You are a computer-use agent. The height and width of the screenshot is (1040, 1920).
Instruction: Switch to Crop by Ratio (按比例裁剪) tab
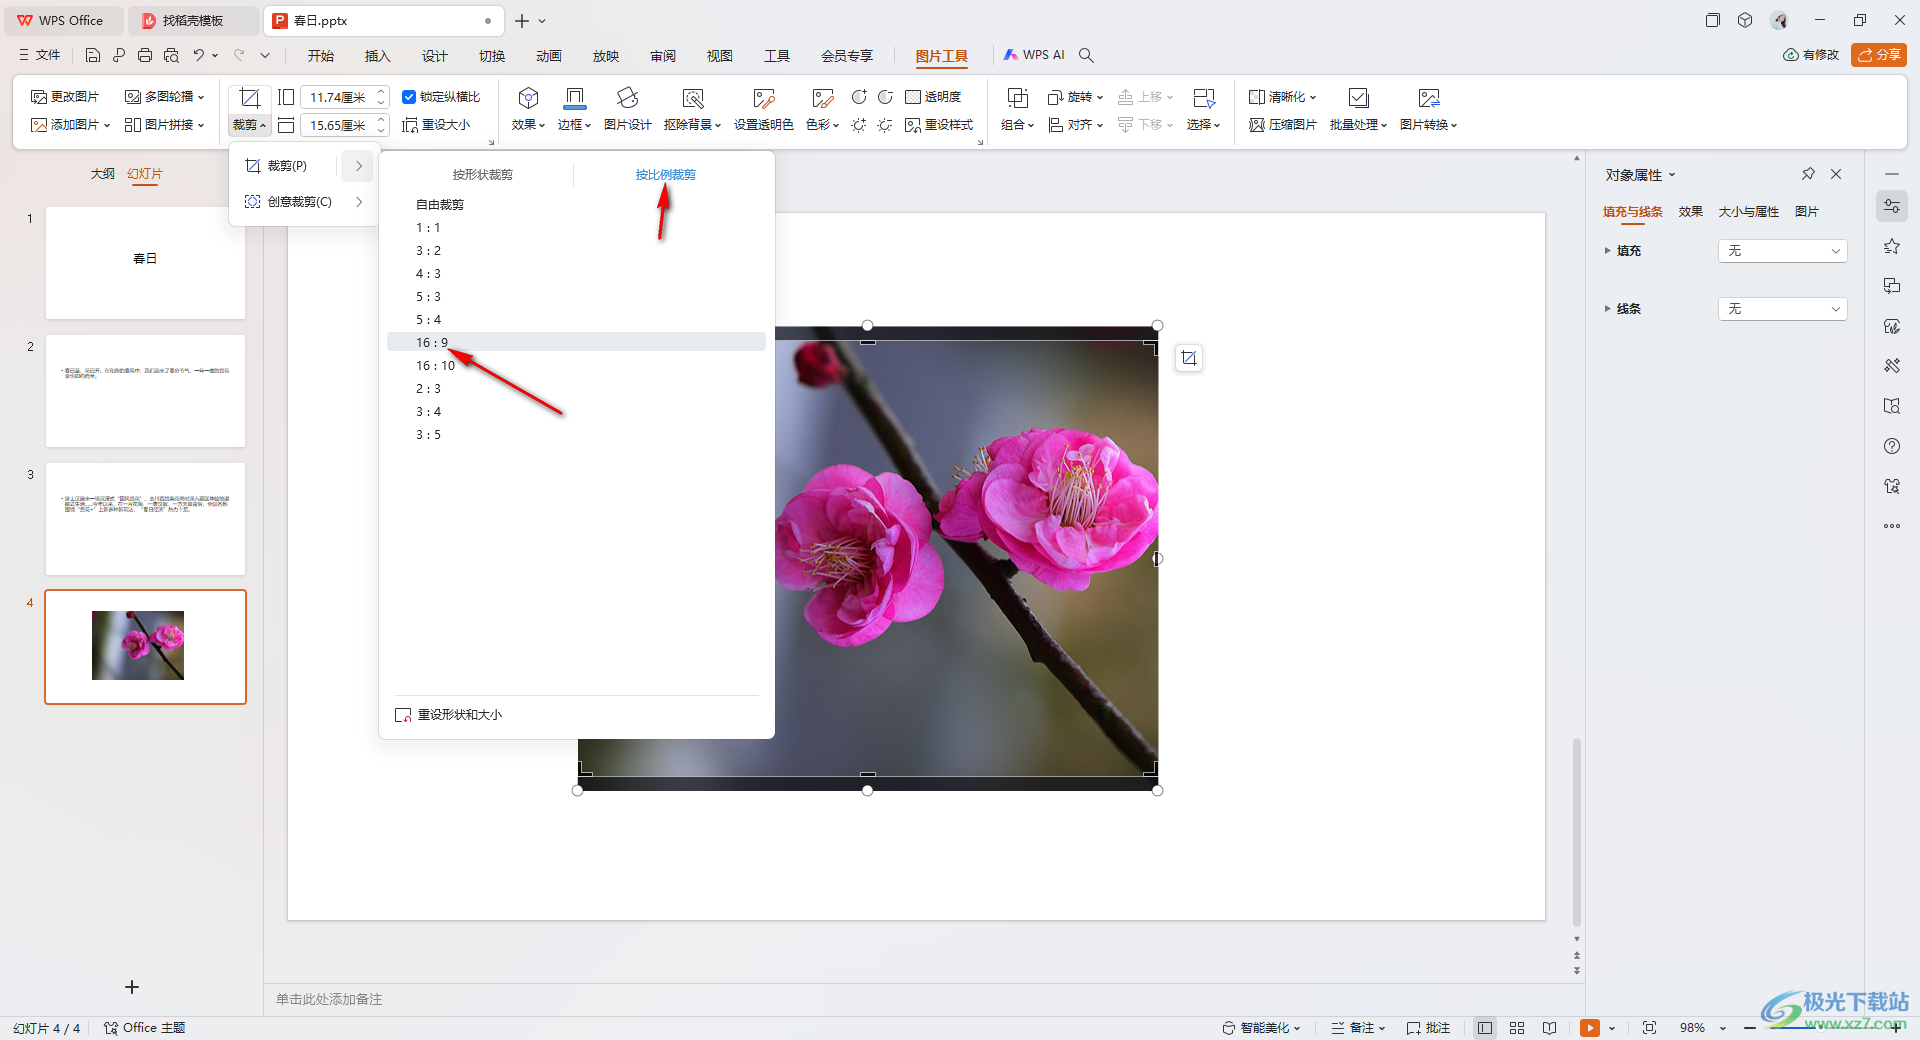(665, 175)
